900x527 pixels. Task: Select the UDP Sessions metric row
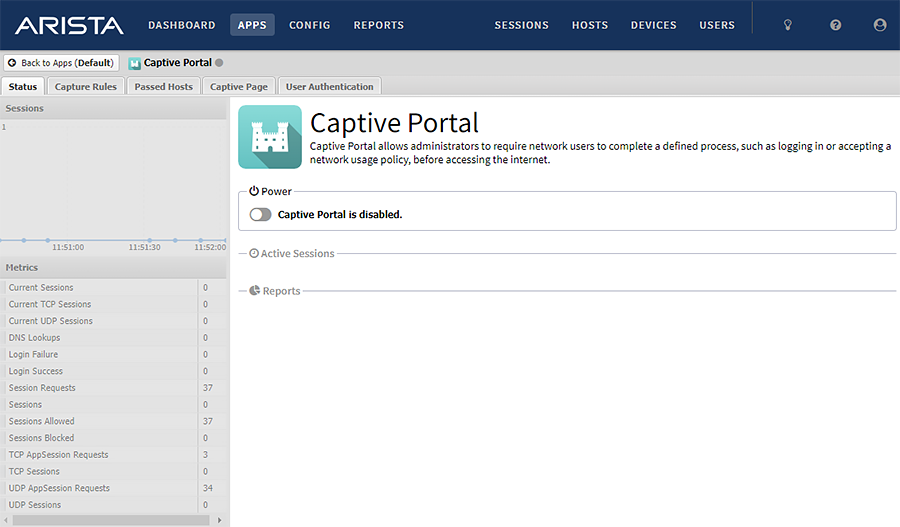tap(113, 505)
